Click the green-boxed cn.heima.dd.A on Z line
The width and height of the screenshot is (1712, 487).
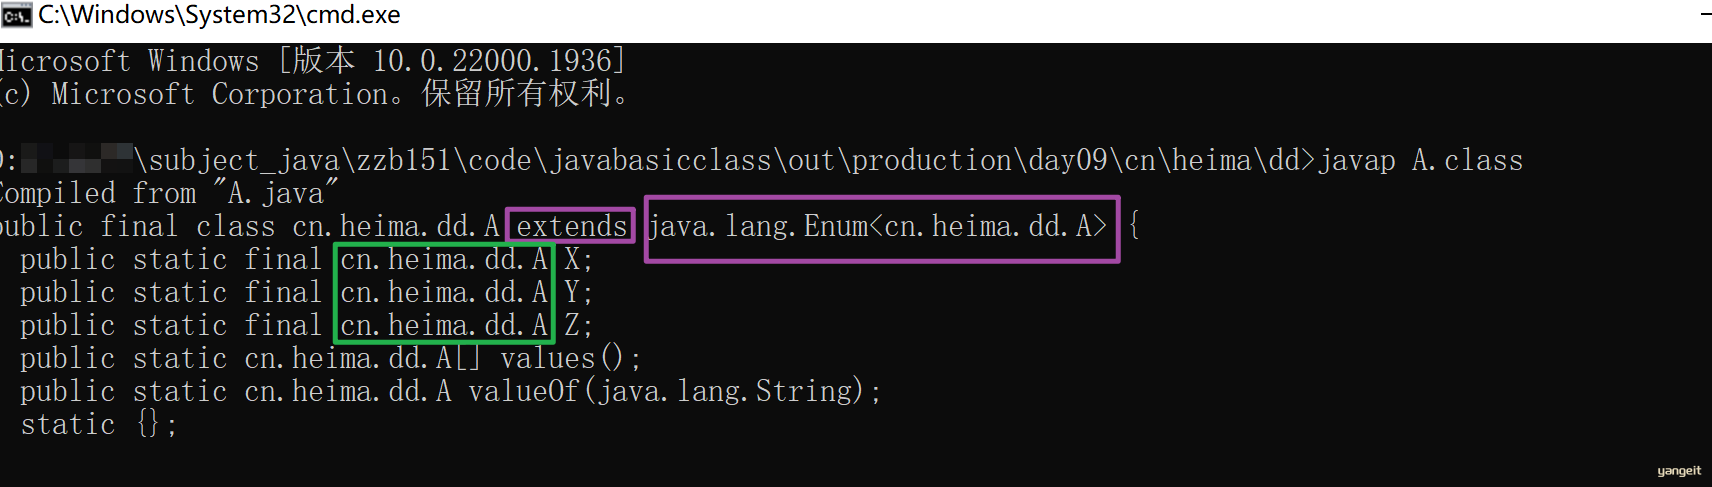(444, 325)
